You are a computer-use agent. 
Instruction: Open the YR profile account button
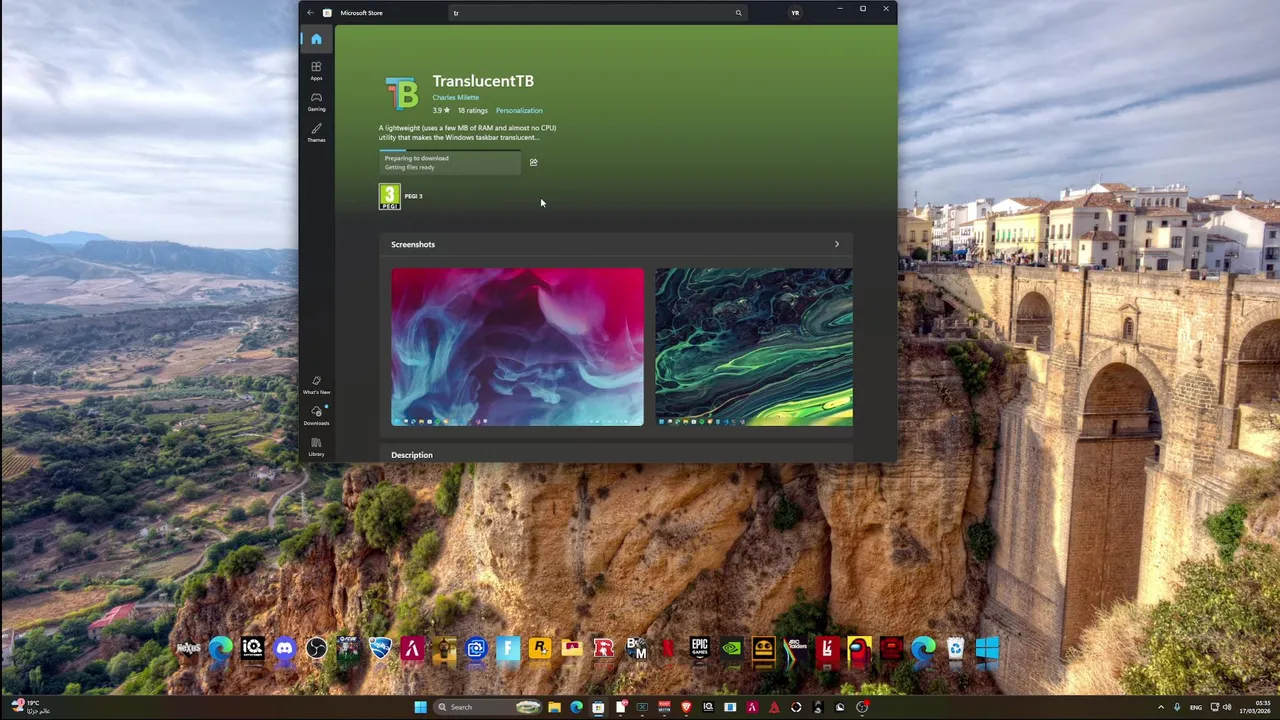(795, 13)
